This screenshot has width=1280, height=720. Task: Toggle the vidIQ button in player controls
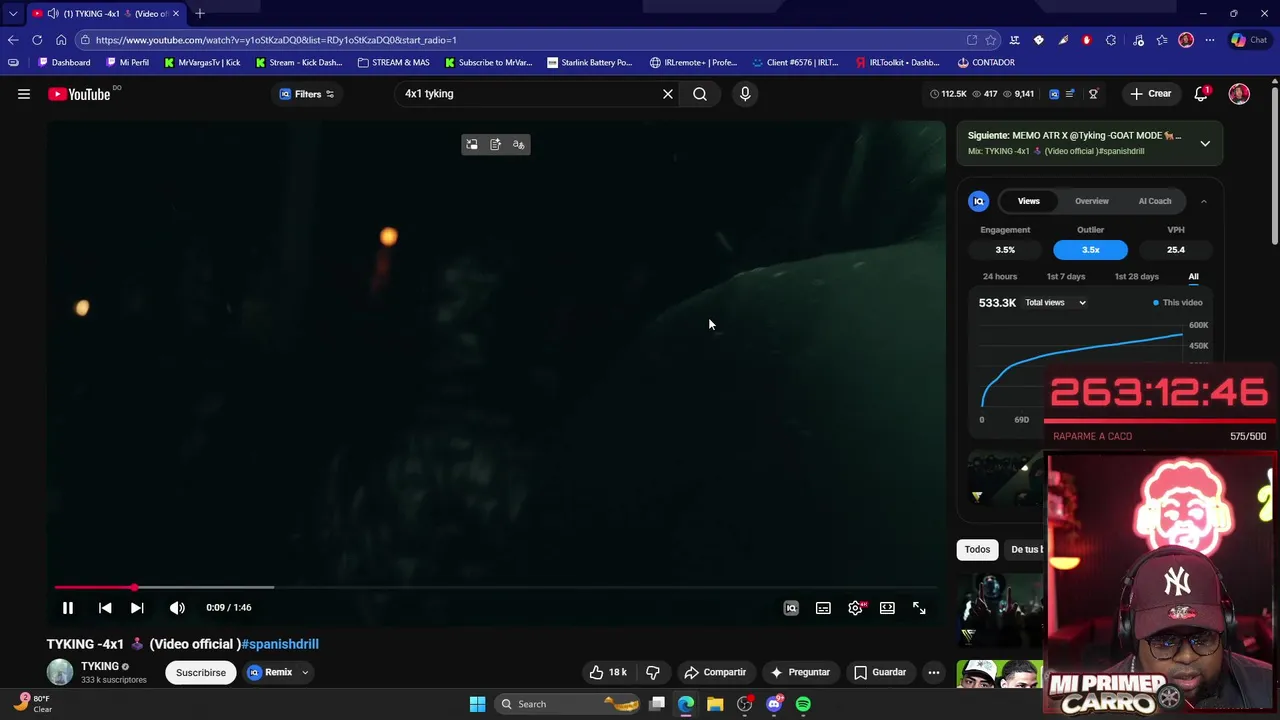coord(791,608)
